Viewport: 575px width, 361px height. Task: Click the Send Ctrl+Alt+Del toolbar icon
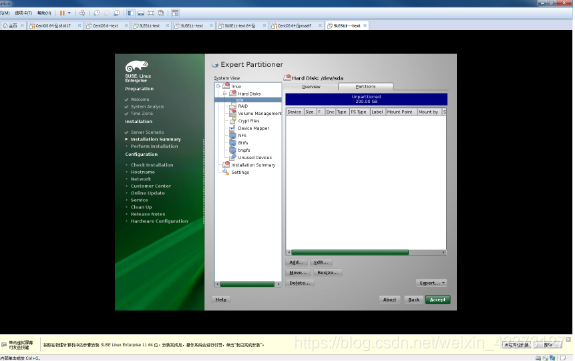(82, 13)
